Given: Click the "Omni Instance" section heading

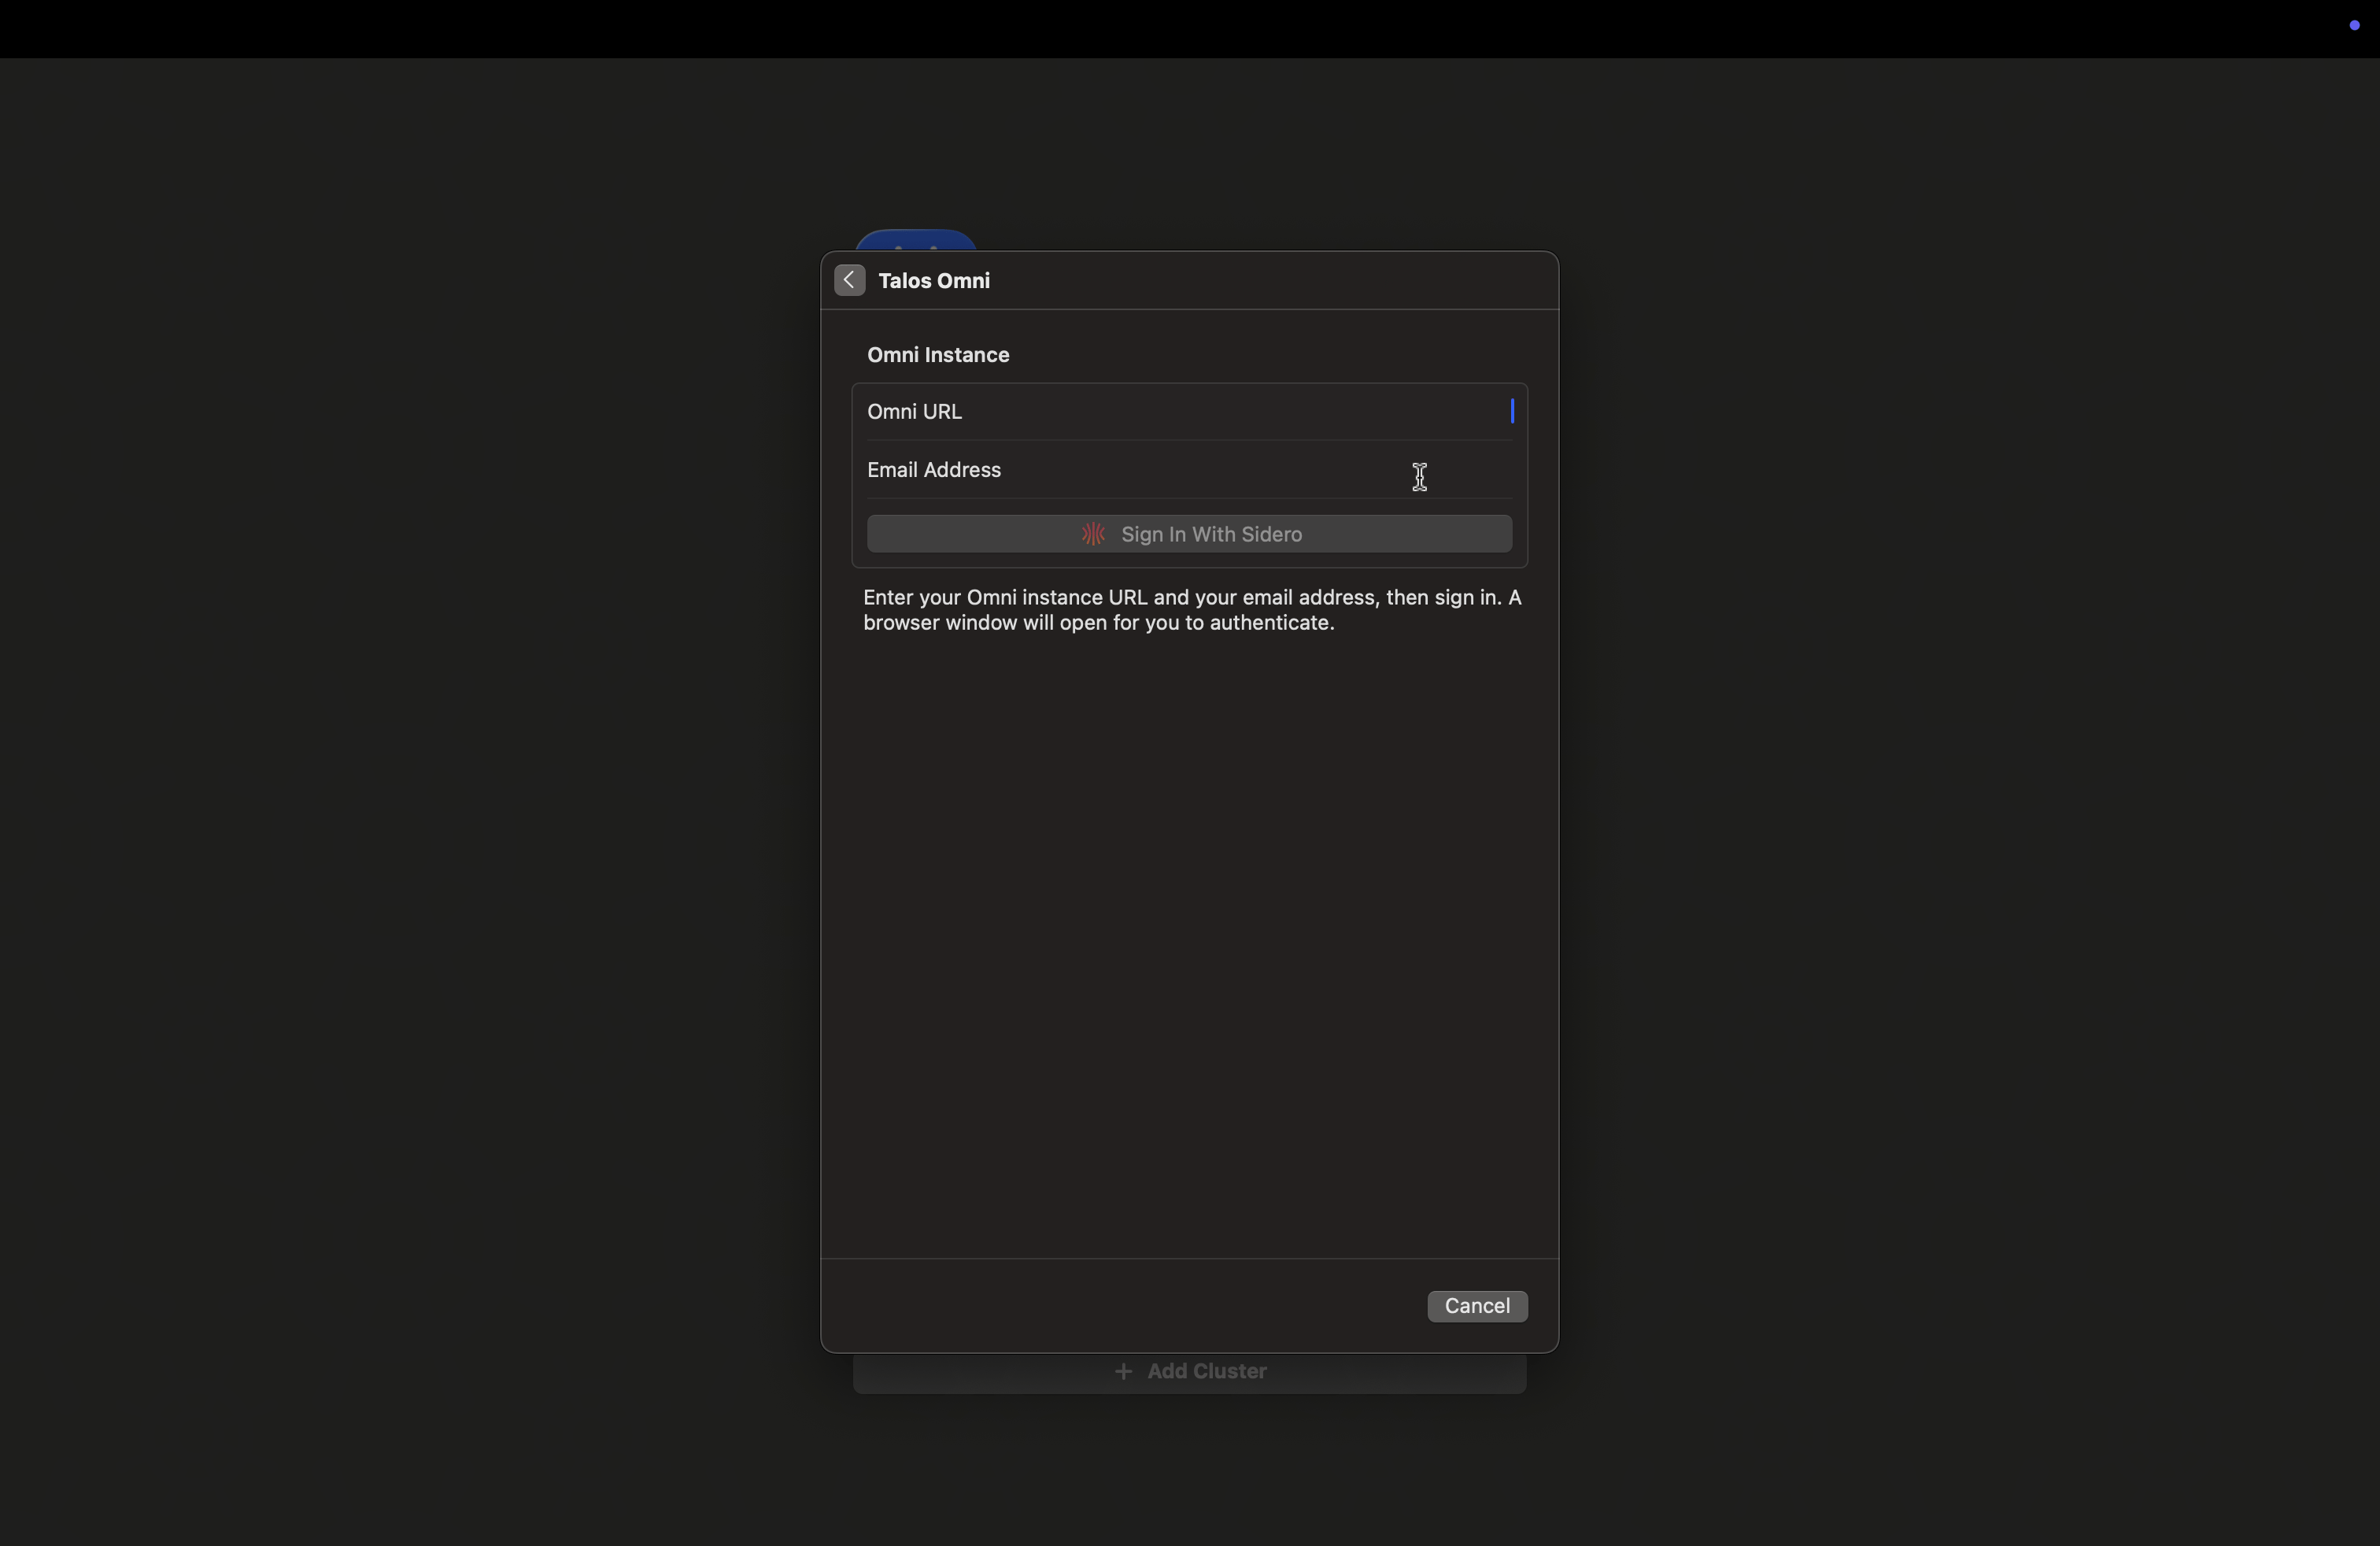Looking at the screenshot, I should tap(938, 355).
